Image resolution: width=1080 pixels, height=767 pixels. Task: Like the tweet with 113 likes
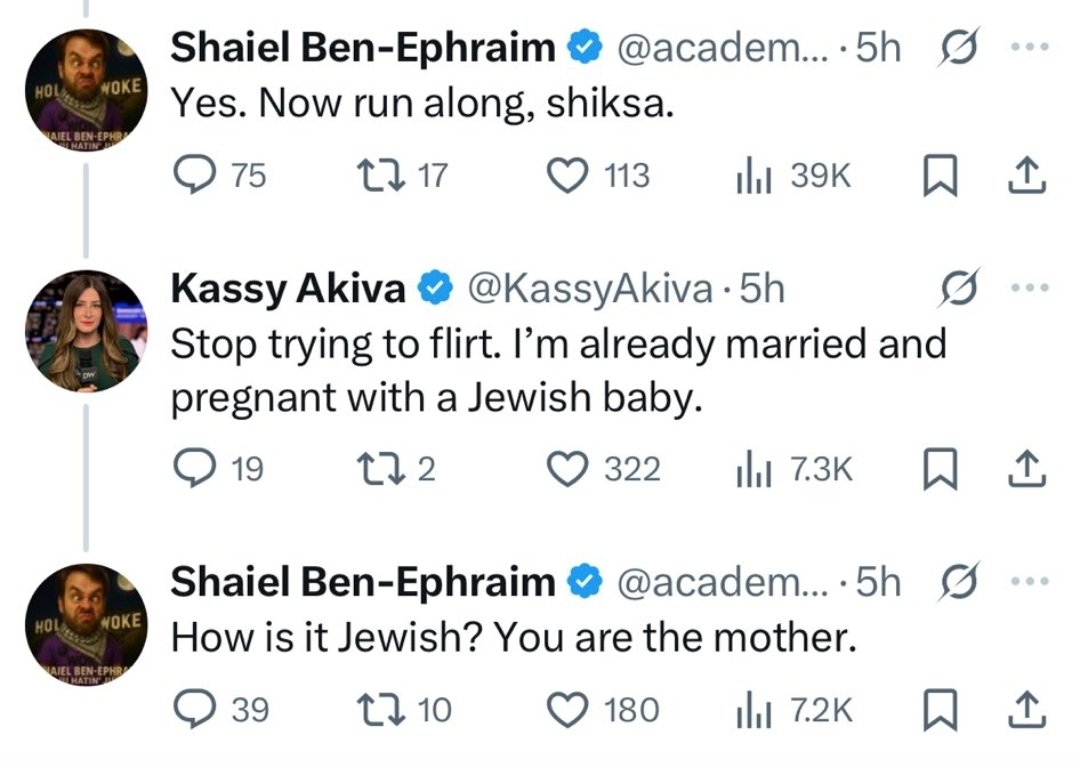pos(569,176)
